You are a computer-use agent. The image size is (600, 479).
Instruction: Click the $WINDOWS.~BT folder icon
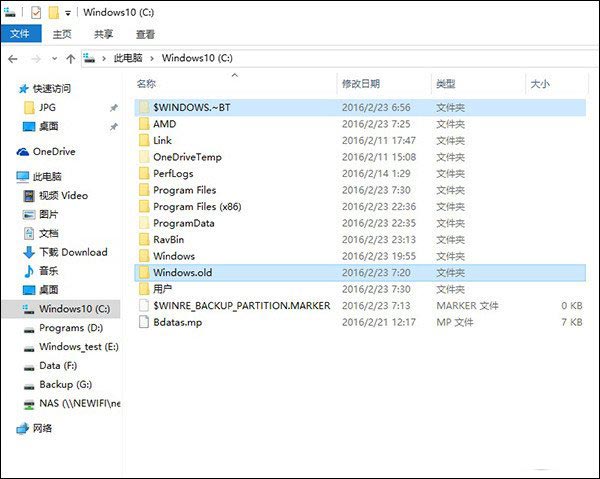144,108
